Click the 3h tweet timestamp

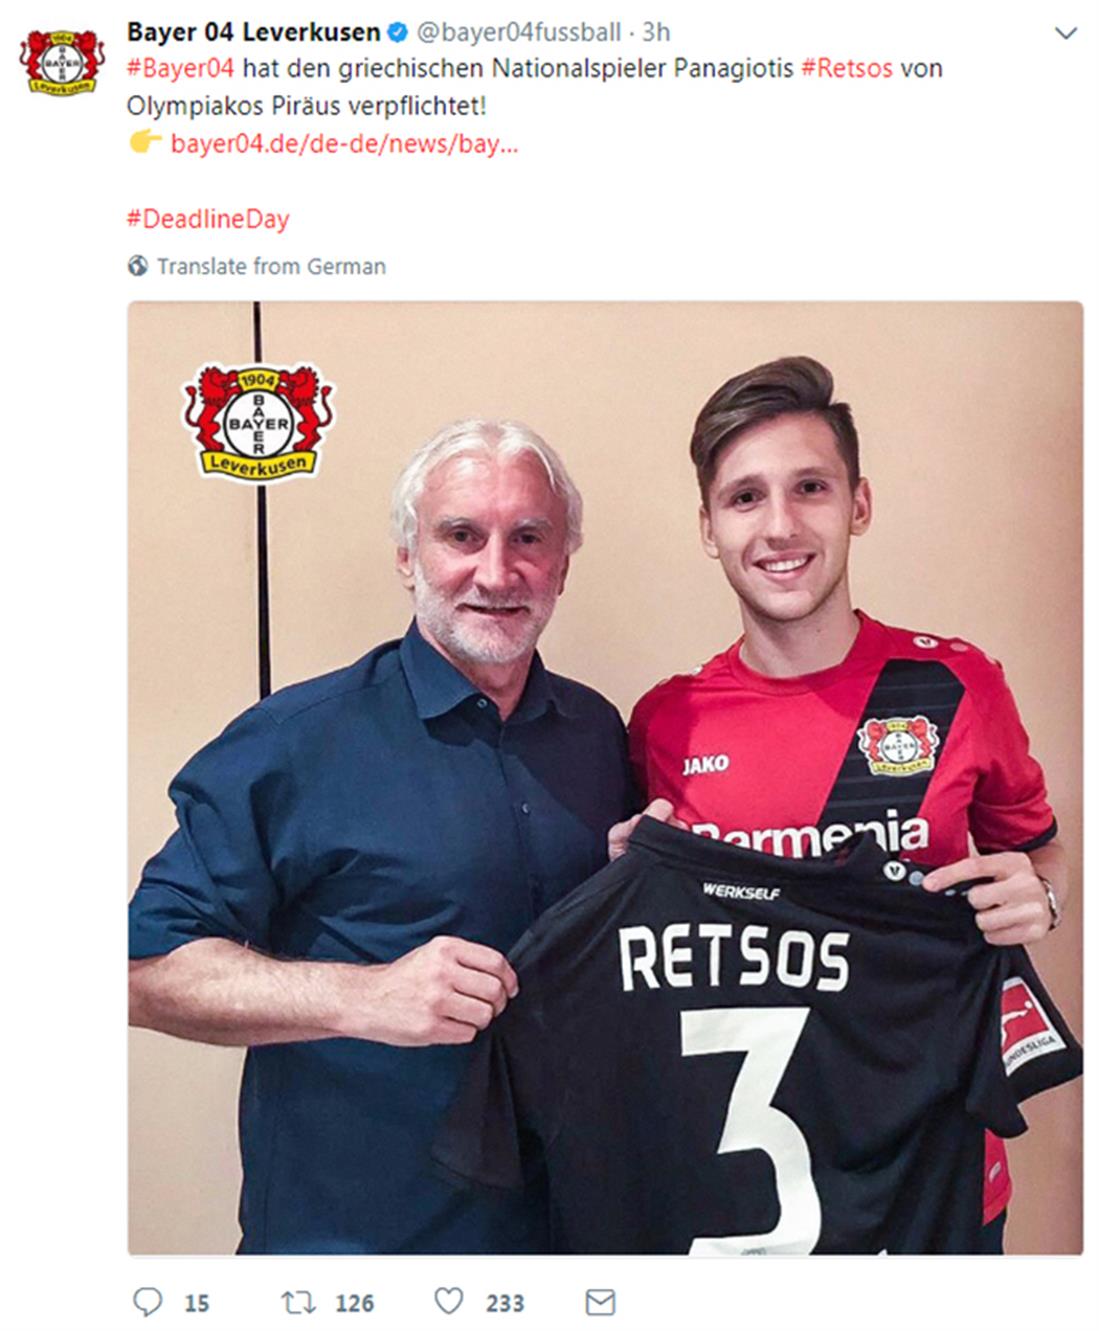tap(656, 32)
